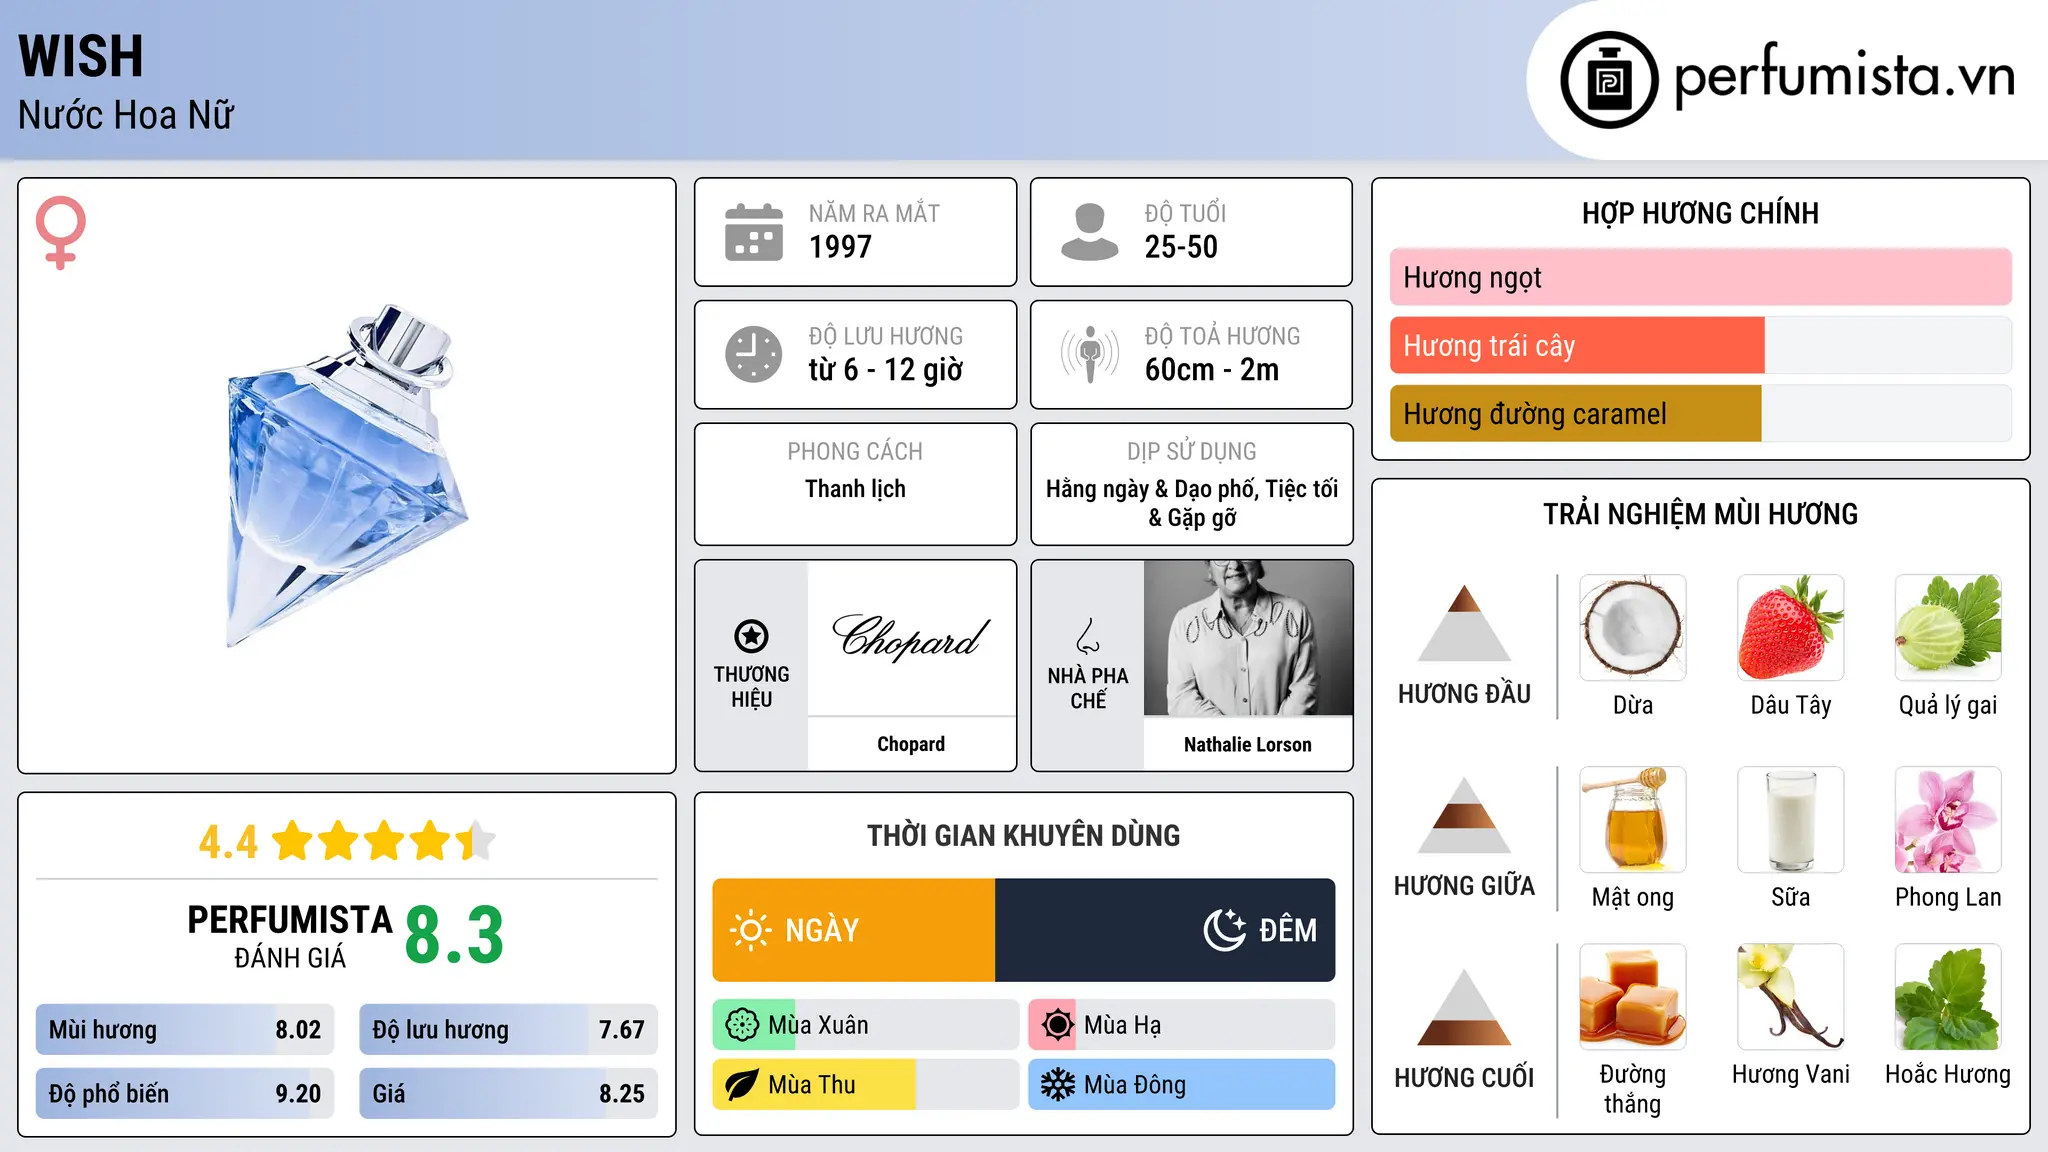Select the Mật ong honey note image
This screenshot has height=1152, width=2048.
point(1633,820)
